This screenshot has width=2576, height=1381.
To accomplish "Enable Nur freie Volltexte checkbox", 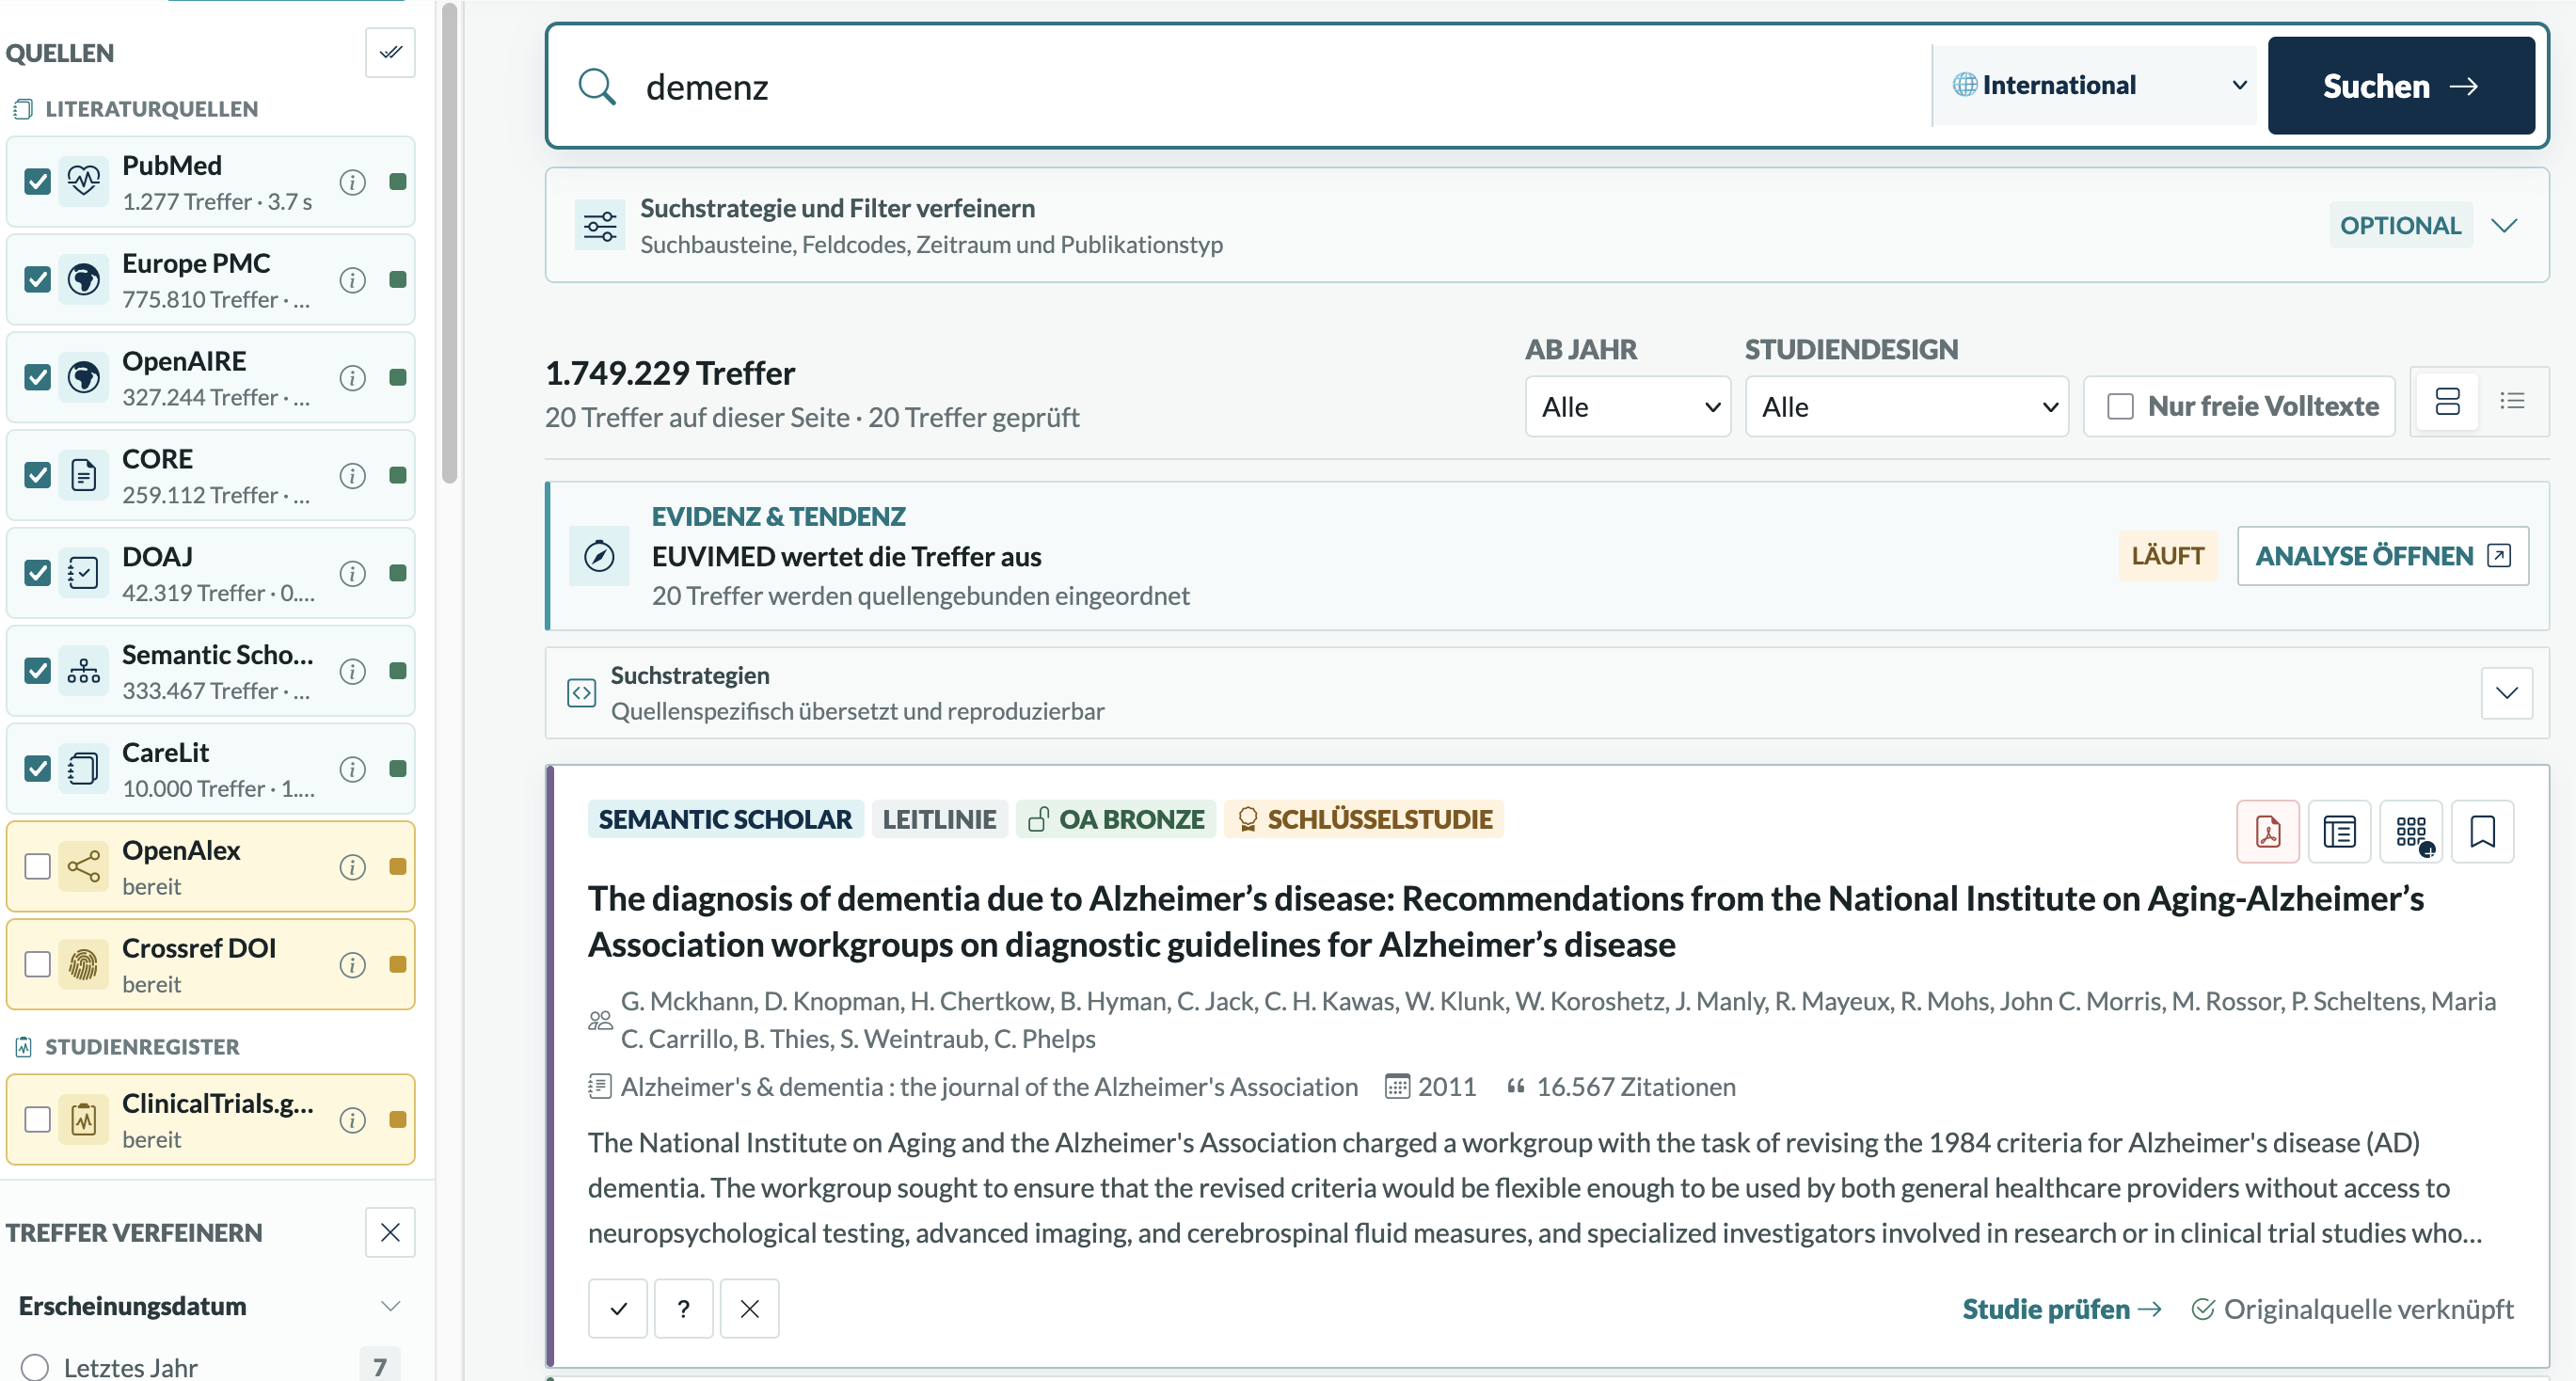I will (2120, 406).
